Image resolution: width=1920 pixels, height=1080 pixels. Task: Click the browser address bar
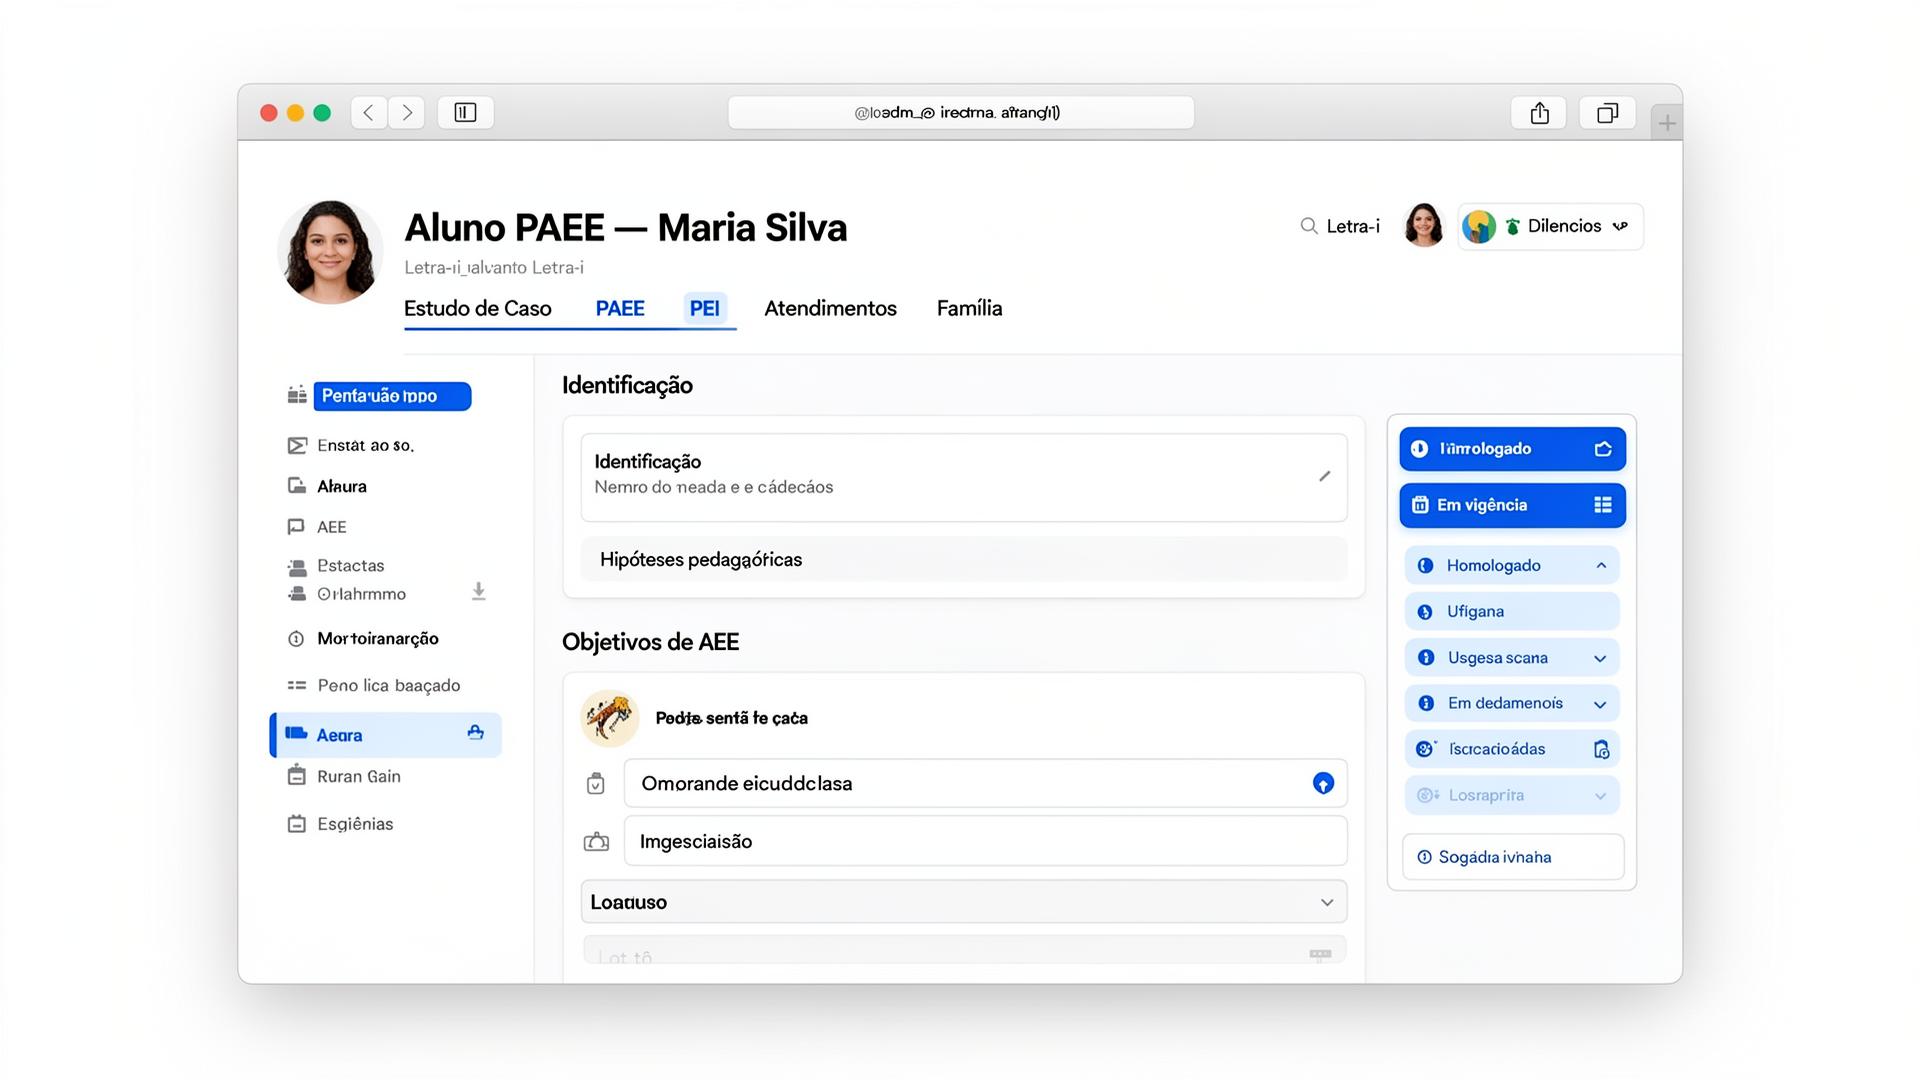tap(960, 113)
